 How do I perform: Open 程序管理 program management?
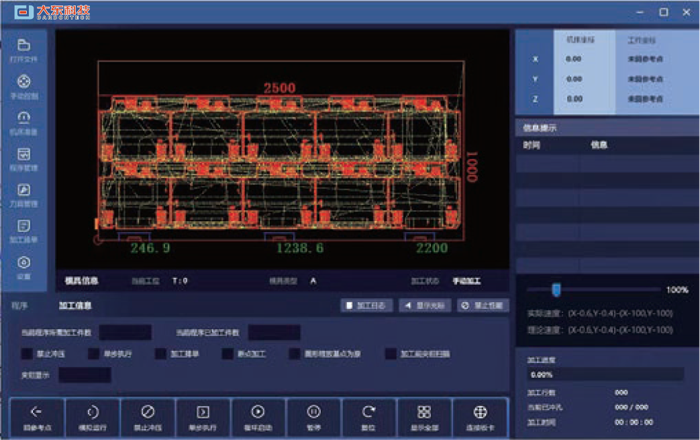24,158
